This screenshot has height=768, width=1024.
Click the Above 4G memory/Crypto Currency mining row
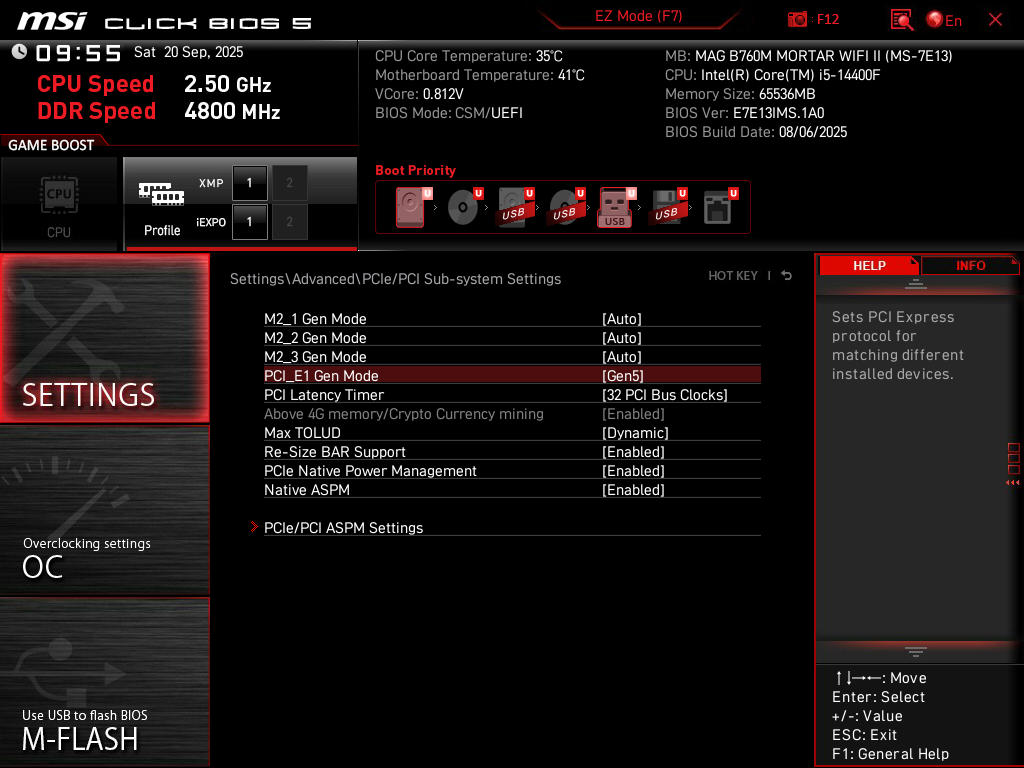click(512, 413)
